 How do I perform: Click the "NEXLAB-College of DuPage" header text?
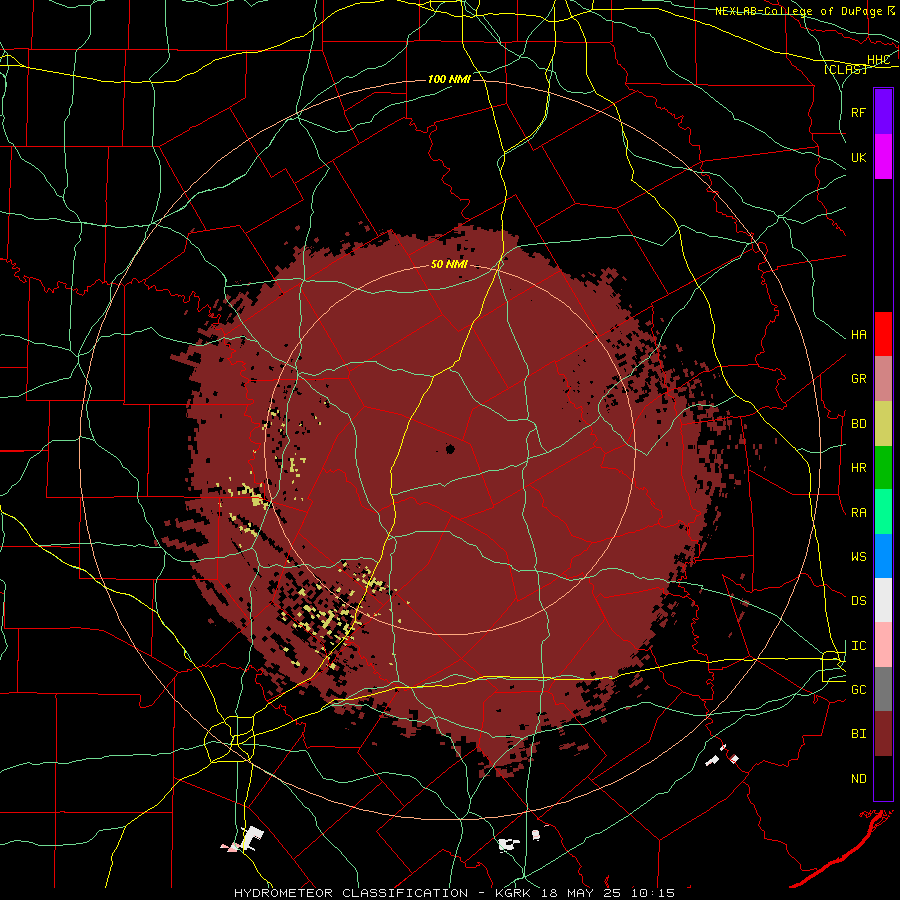click(x=798, y=11)
